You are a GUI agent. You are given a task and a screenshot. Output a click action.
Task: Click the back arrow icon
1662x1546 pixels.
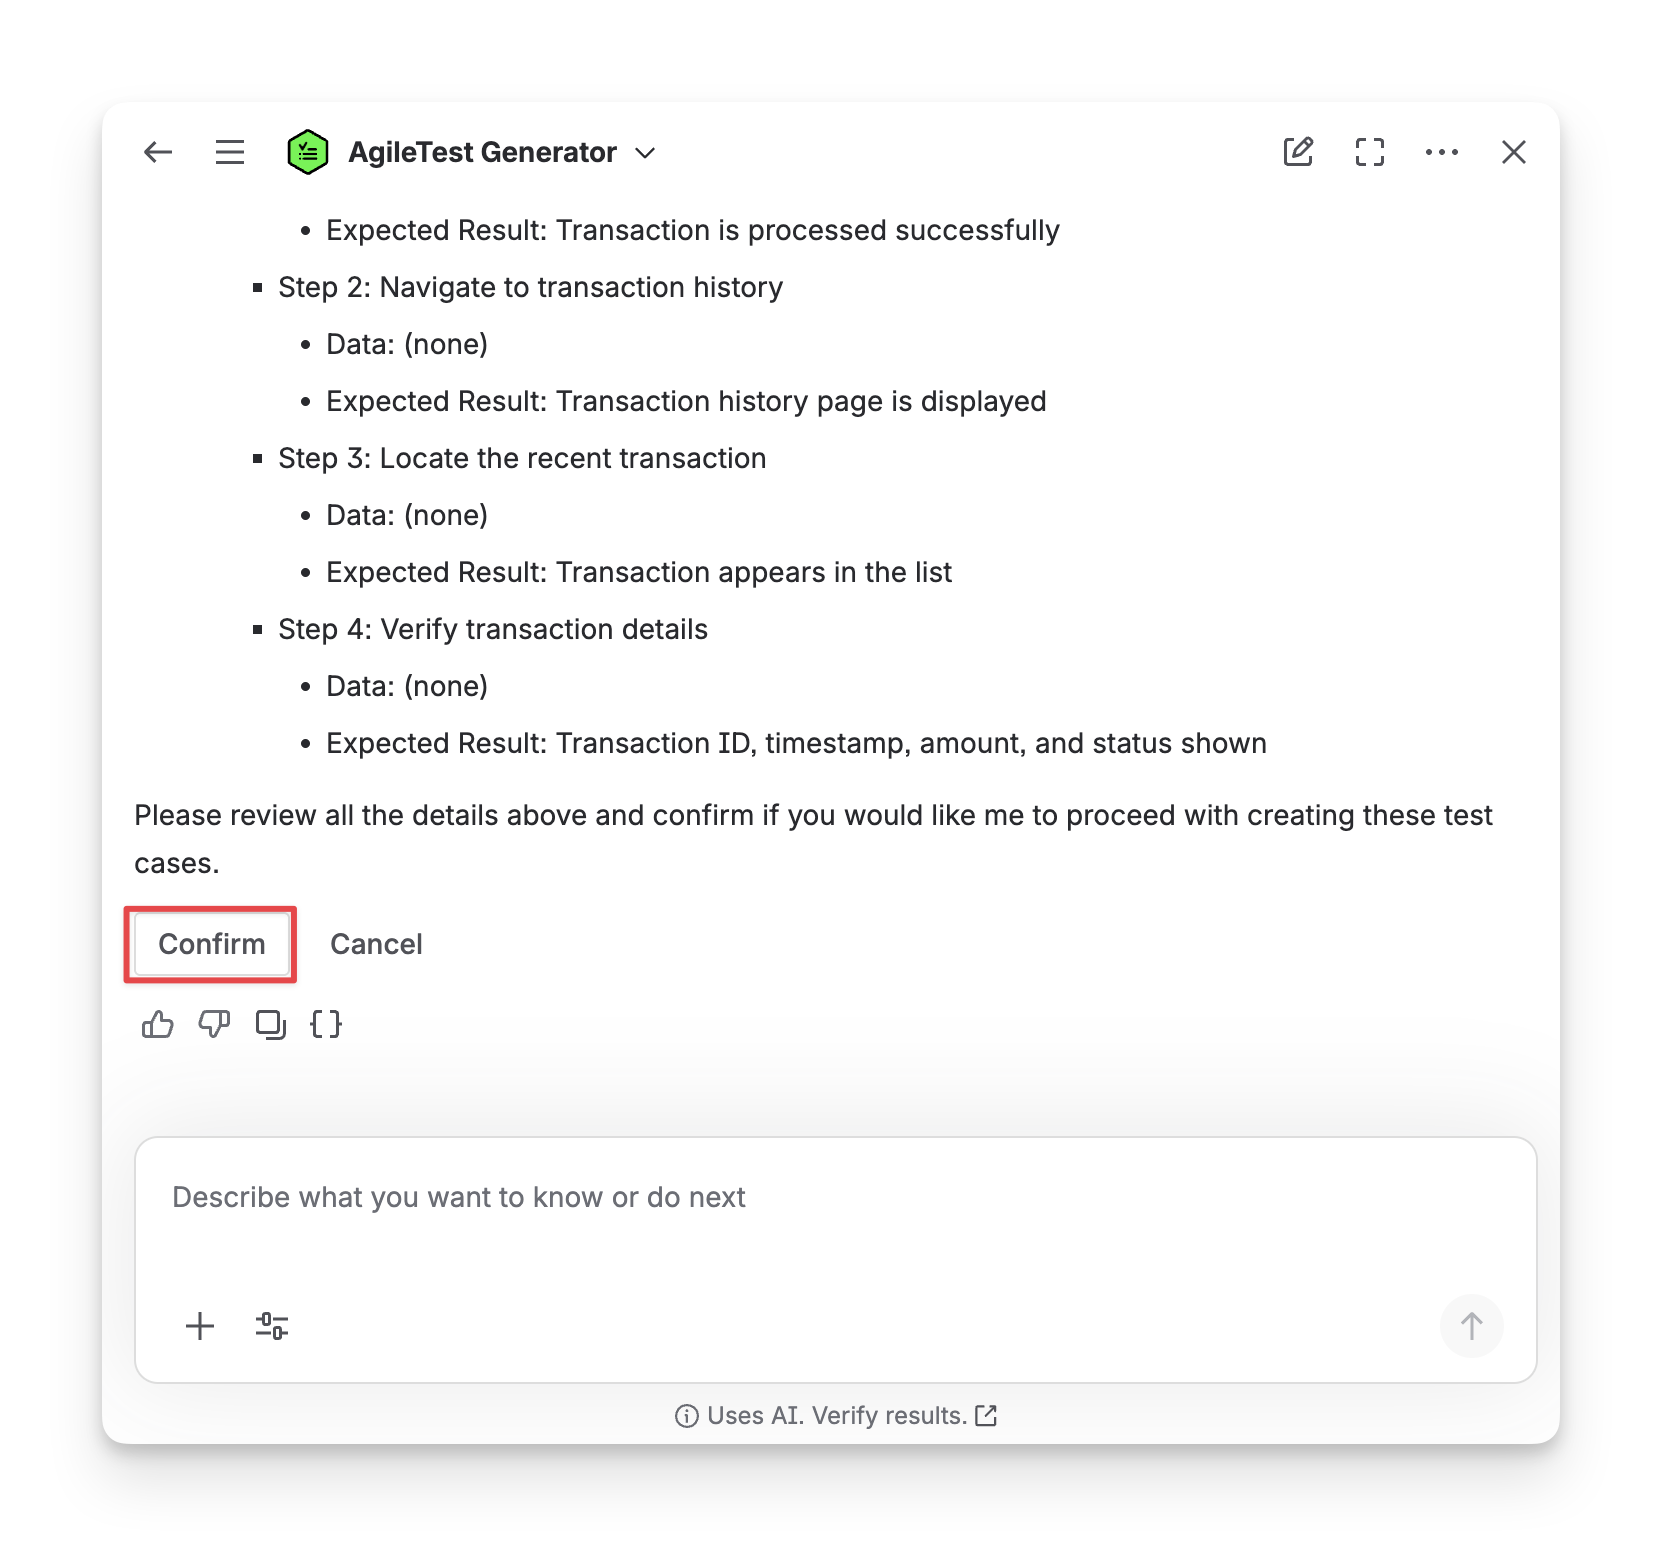tap(158, 152)
